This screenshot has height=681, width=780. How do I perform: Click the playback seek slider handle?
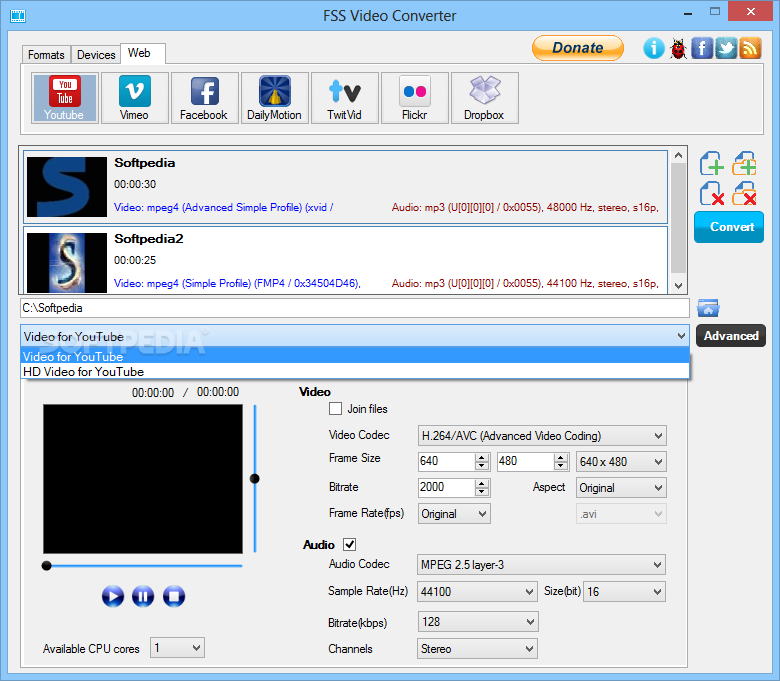[x=47, y=566]
